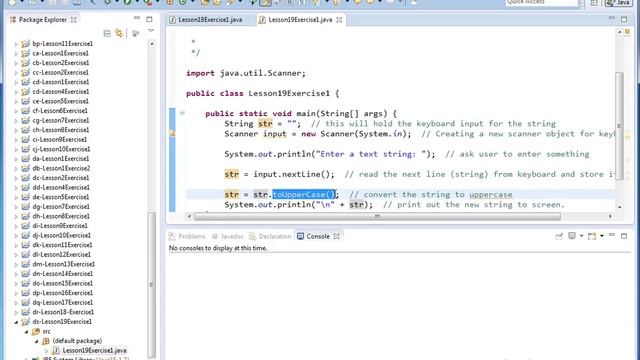640x360 pixels.
Task: Select Lesson19Exercise1.java file in tree
Action: click(94, 351)
